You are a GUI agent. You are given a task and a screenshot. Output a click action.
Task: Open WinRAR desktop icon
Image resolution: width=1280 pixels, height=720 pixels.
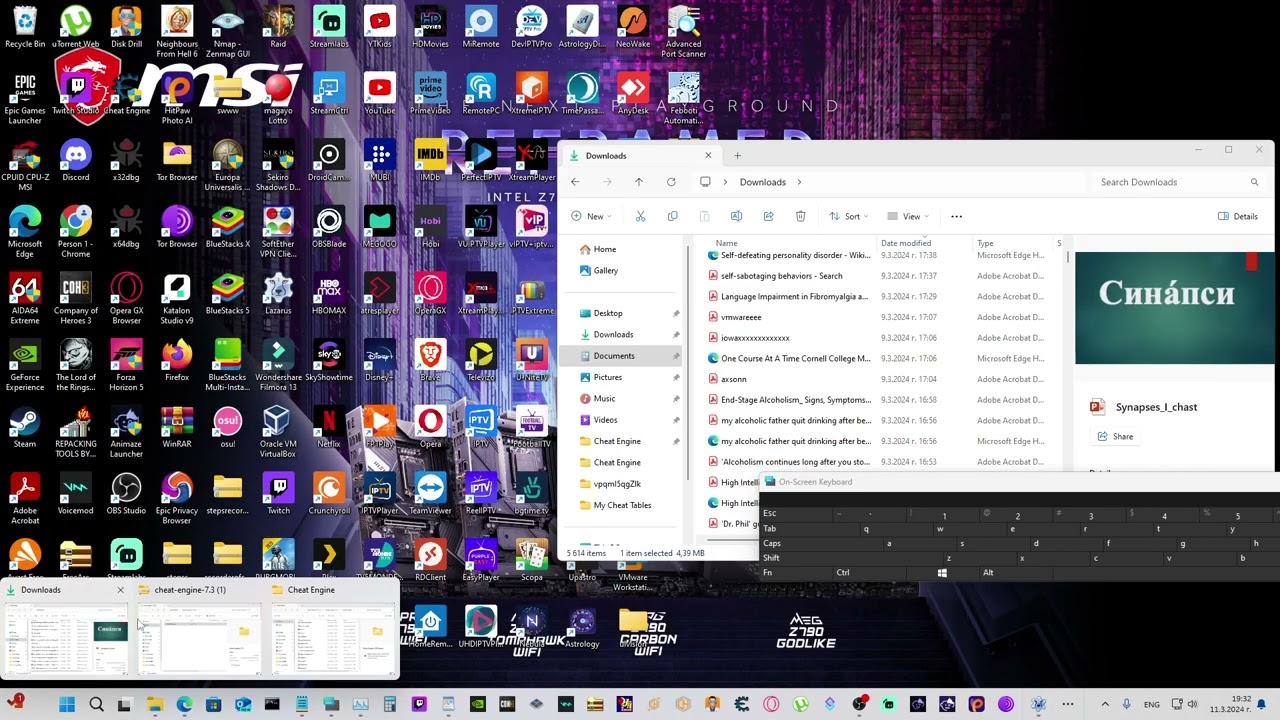click(x=177, y=427)
